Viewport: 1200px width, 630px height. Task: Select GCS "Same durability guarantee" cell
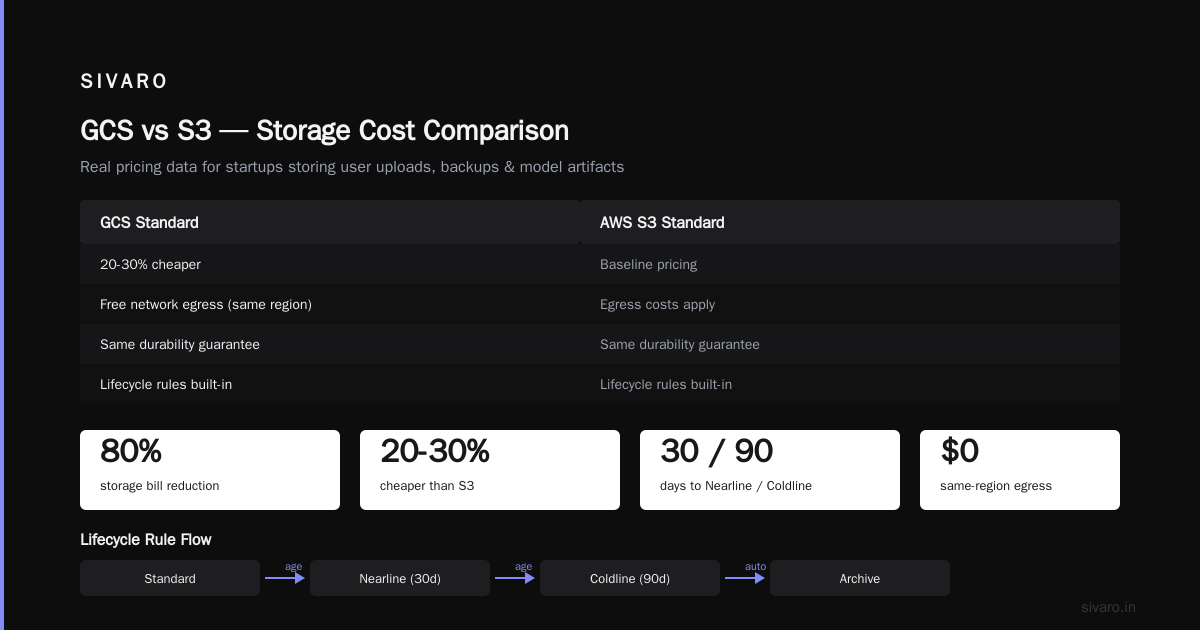[330, 344]
